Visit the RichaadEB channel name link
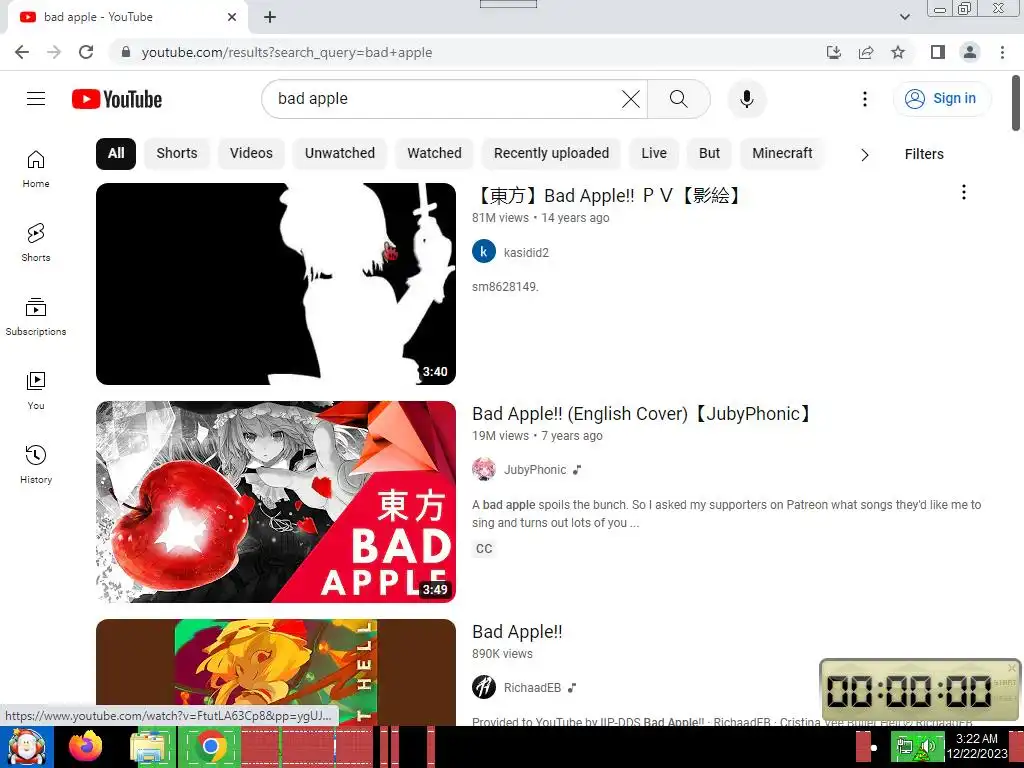Screen dimensions: 1024x768 click(532, 688)
